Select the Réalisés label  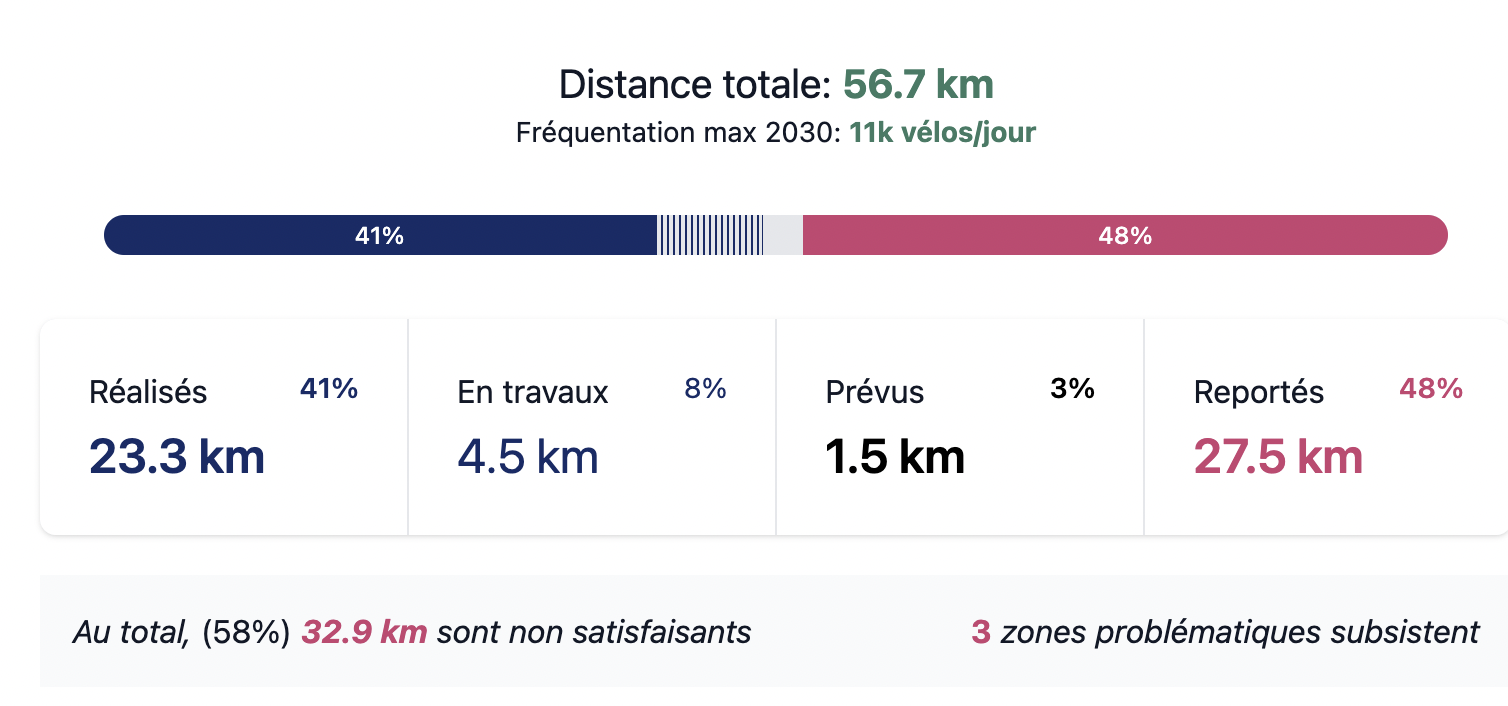coord(148,392)
